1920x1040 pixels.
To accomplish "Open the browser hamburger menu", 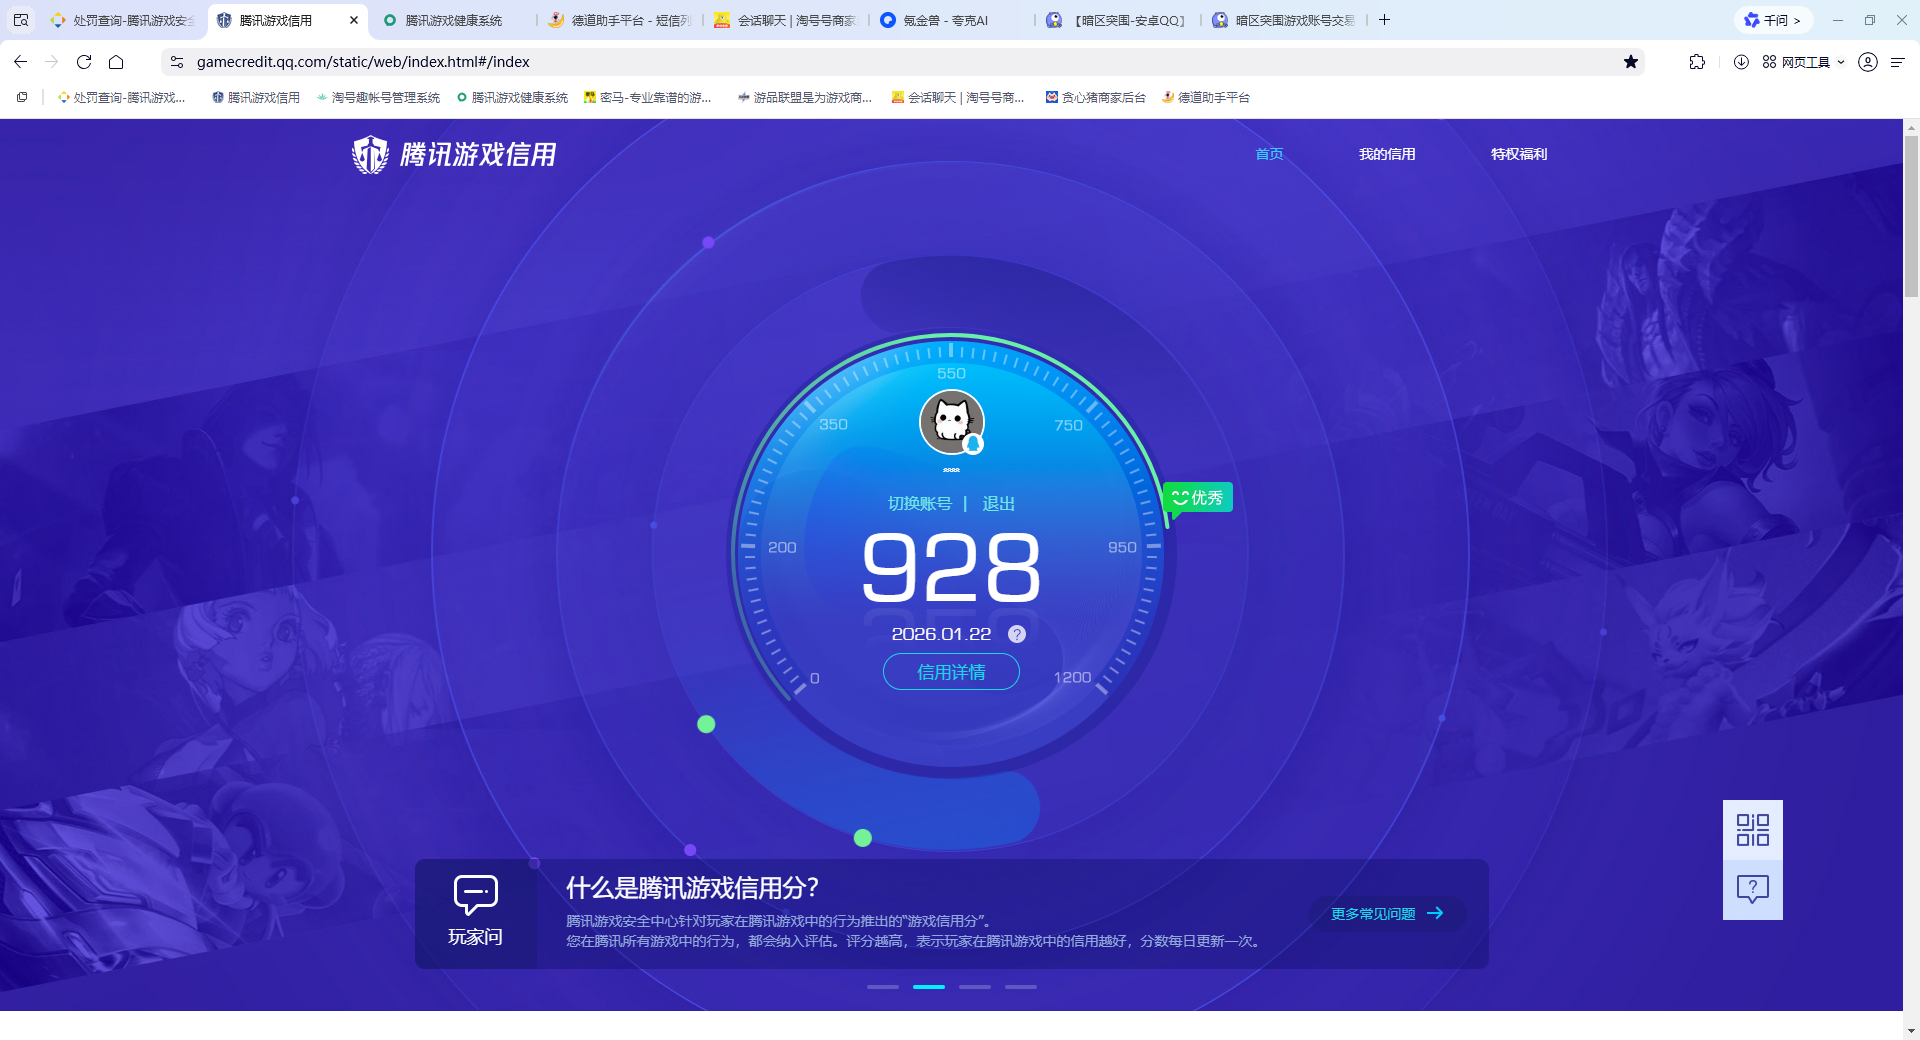I will tap(1897, 62).
